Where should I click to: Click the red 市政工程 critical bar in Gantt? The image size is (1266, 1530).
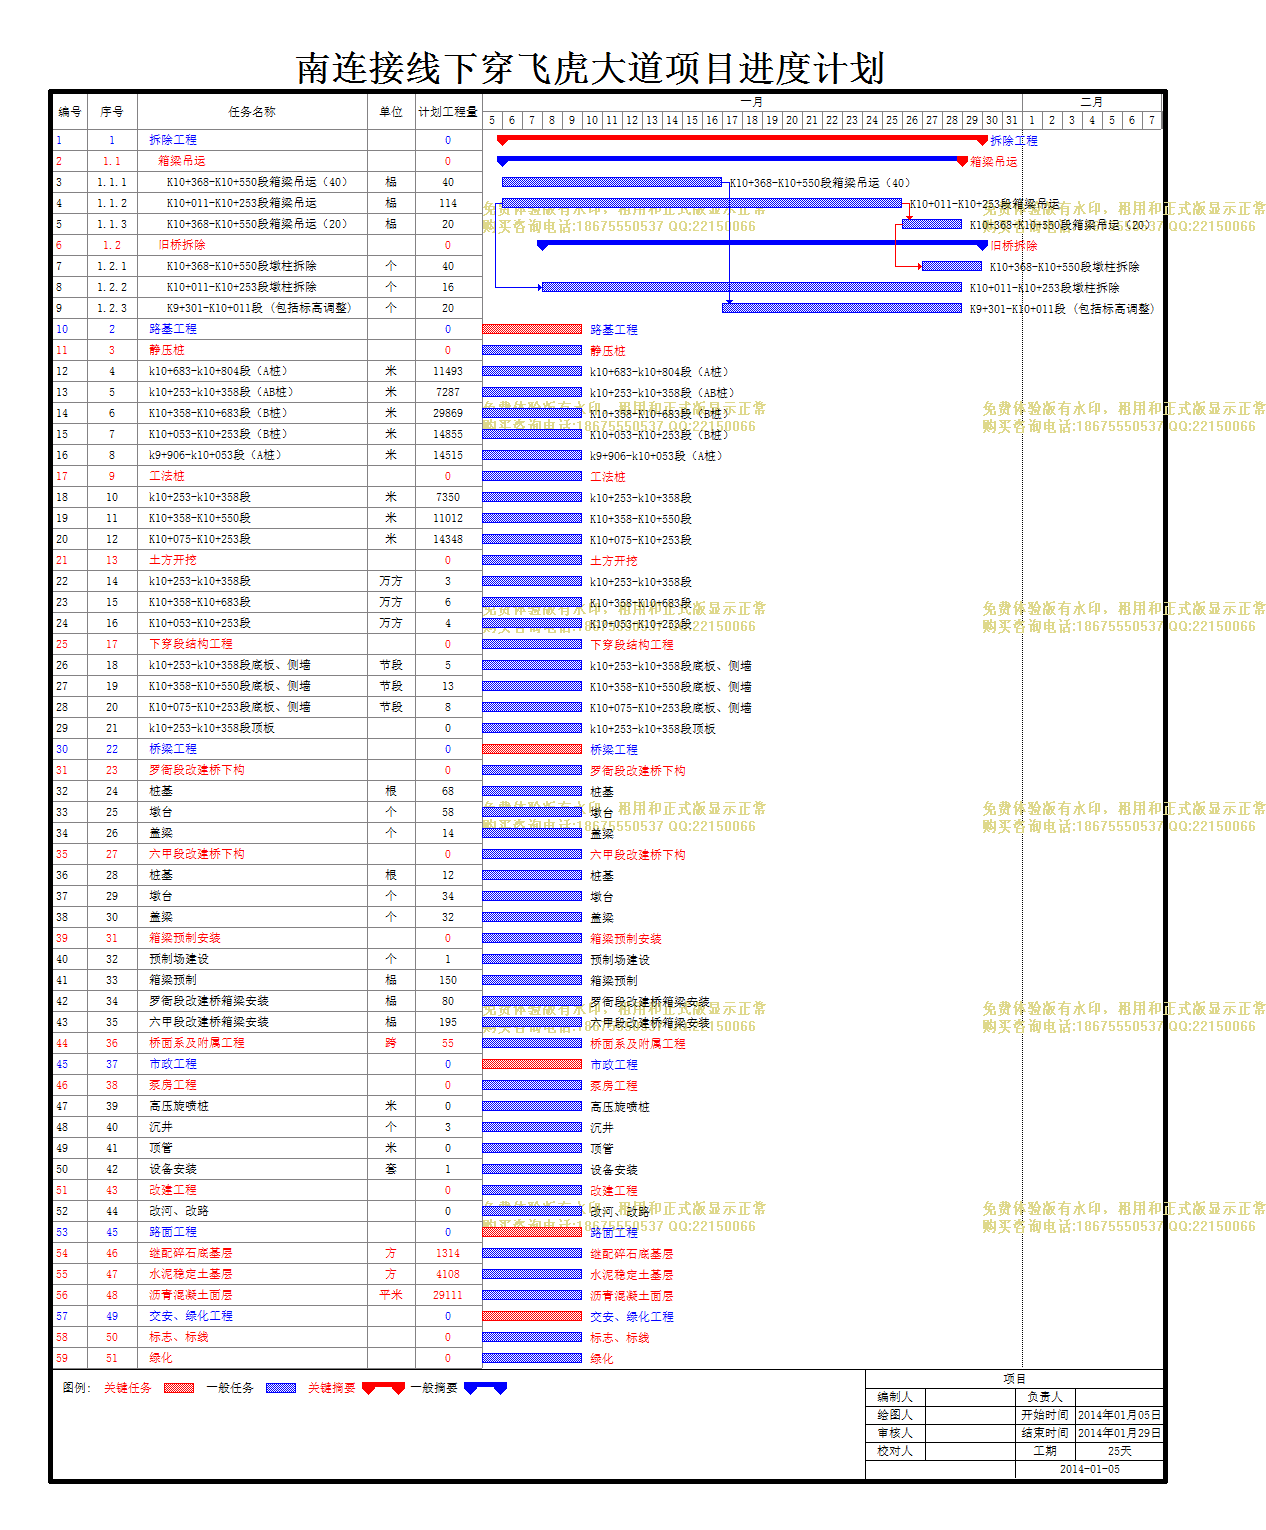click(x=532, y=1064)
